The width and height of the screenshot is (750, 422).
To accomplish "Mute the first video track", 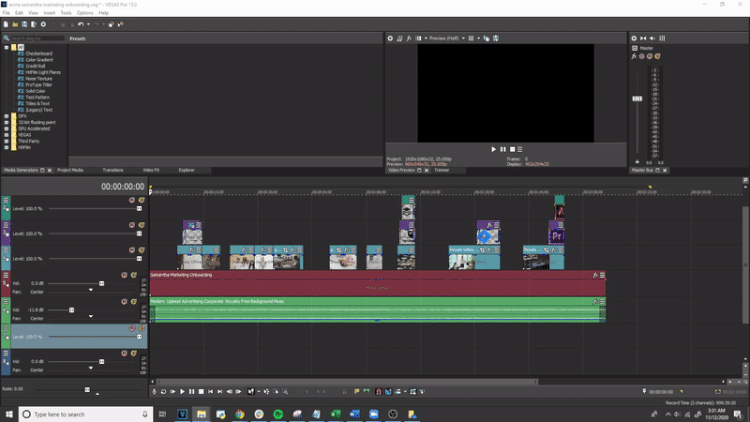I will coord(132,200).
